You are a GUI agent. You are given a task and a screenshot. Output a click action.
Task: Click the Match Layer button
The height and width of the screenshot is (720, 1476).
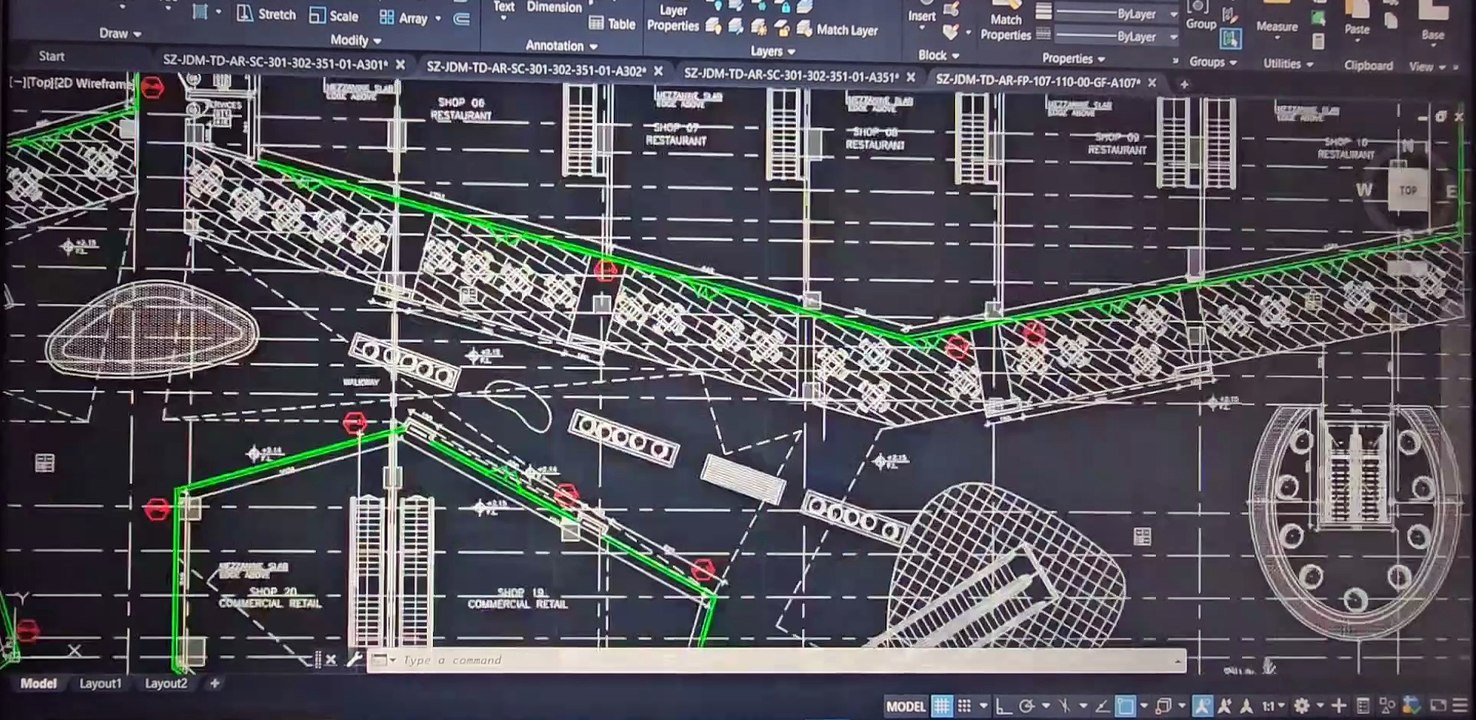[x=837, y=29]
